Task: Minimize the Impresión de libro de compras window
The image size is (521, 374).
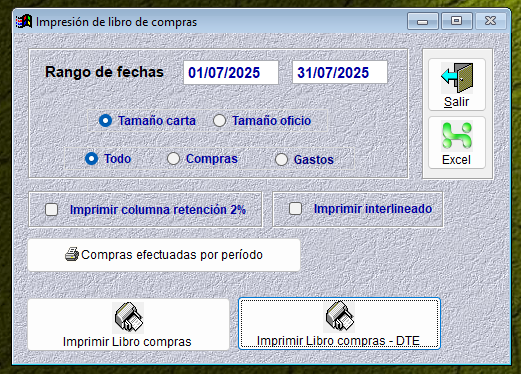Action: tap(423, 21)
